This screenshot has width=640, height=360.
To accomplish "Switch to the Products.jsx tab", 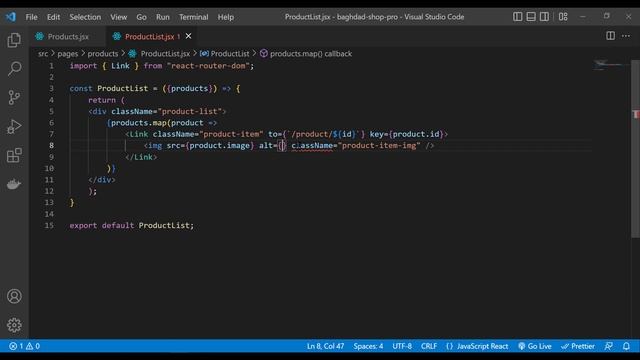I will (x=67, y=36).
